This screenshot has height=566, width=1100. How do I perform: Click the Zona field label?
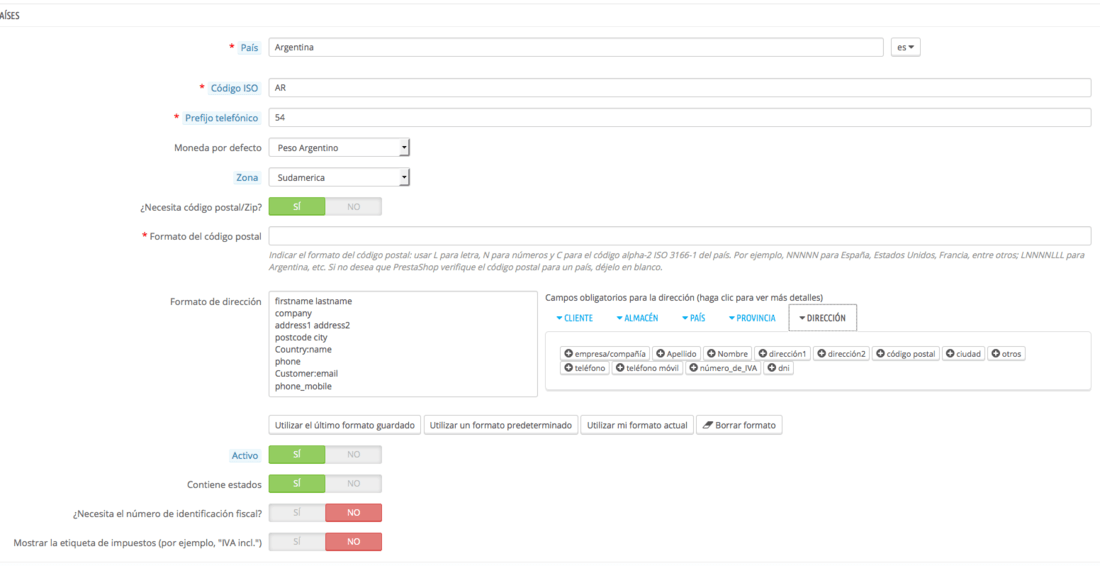(246, 177)
